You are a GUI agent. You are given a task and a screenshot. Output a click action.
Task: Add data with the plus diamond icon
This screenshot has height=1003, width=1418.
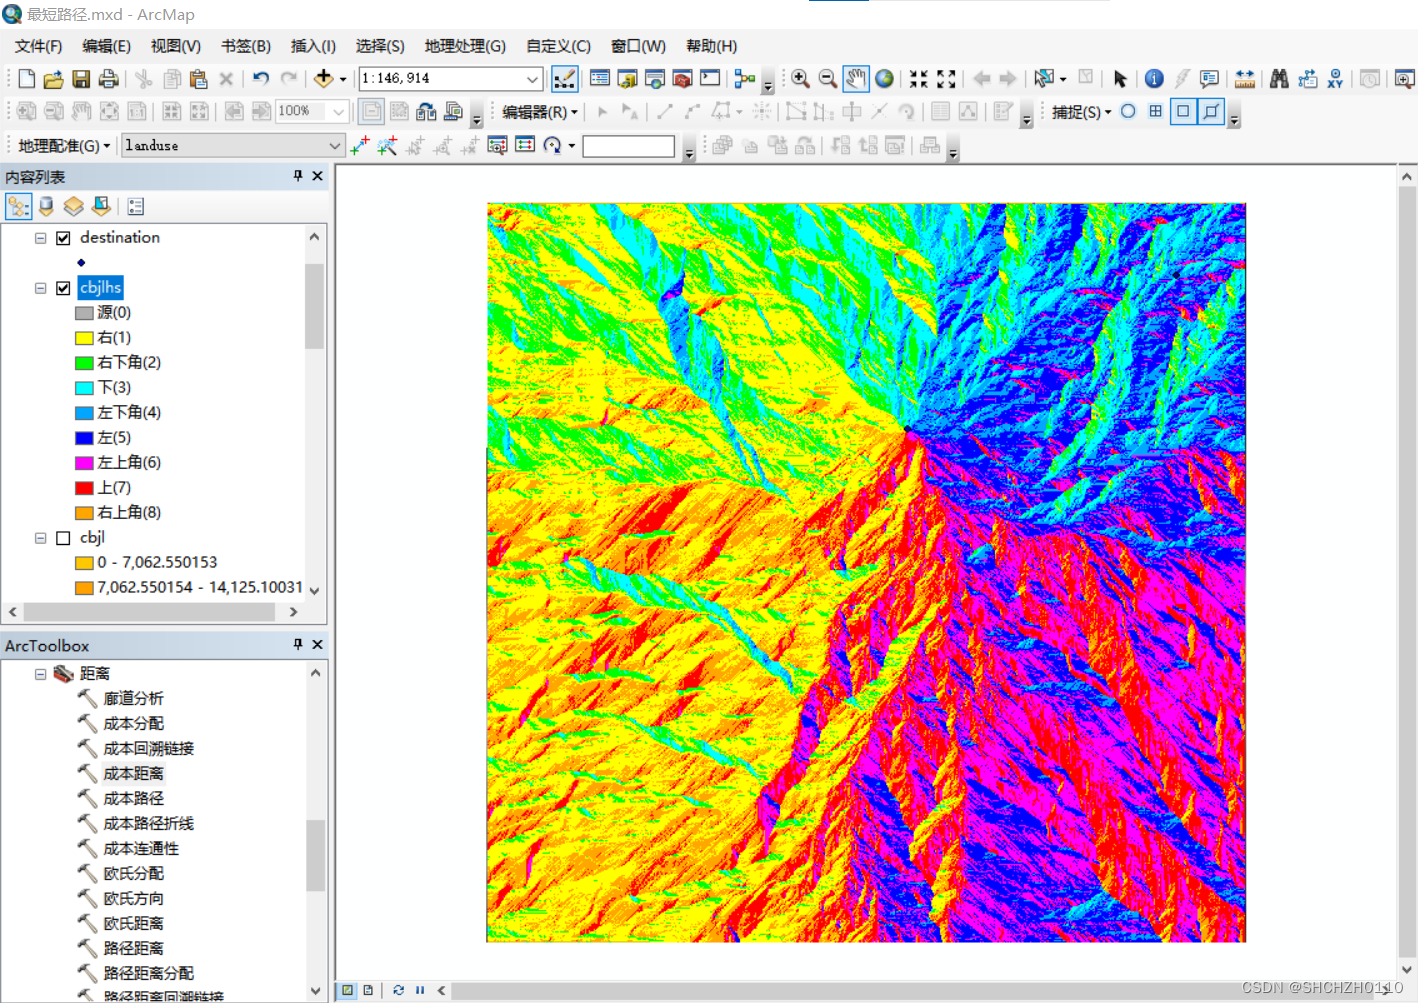click(x=323, y=79)
